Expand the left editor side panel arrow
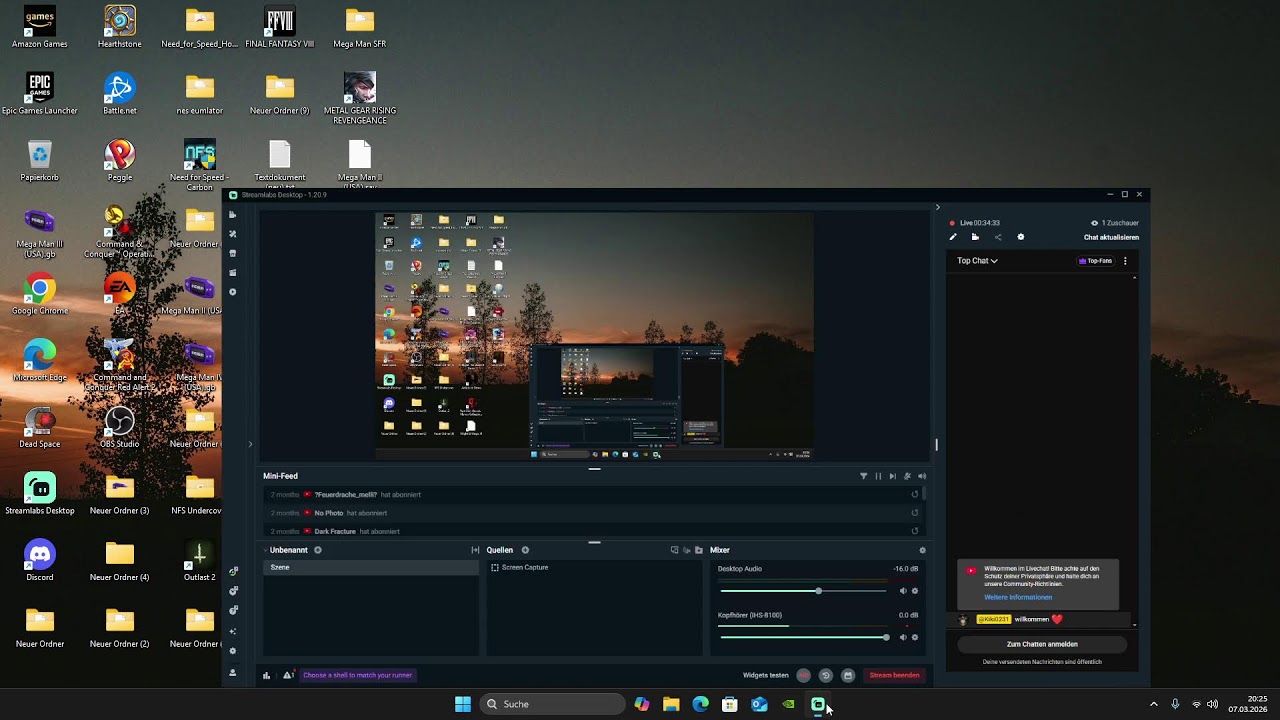This screenshot has height=720, width=1280. 250,444
